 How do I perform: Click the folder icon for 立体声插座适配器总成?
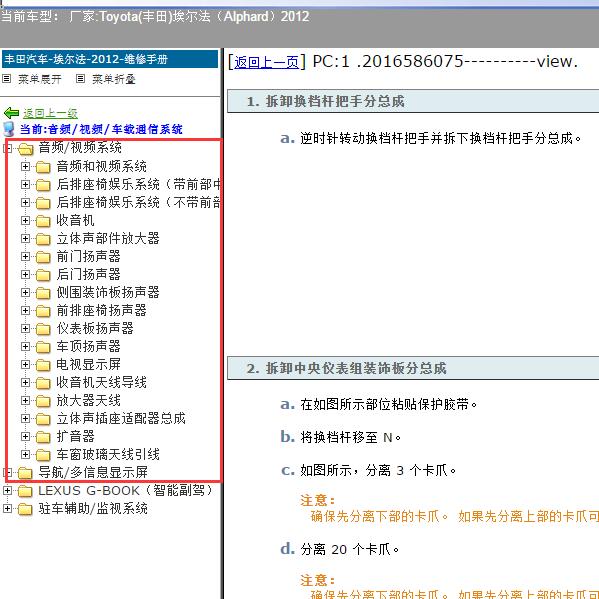click(43, 419)
